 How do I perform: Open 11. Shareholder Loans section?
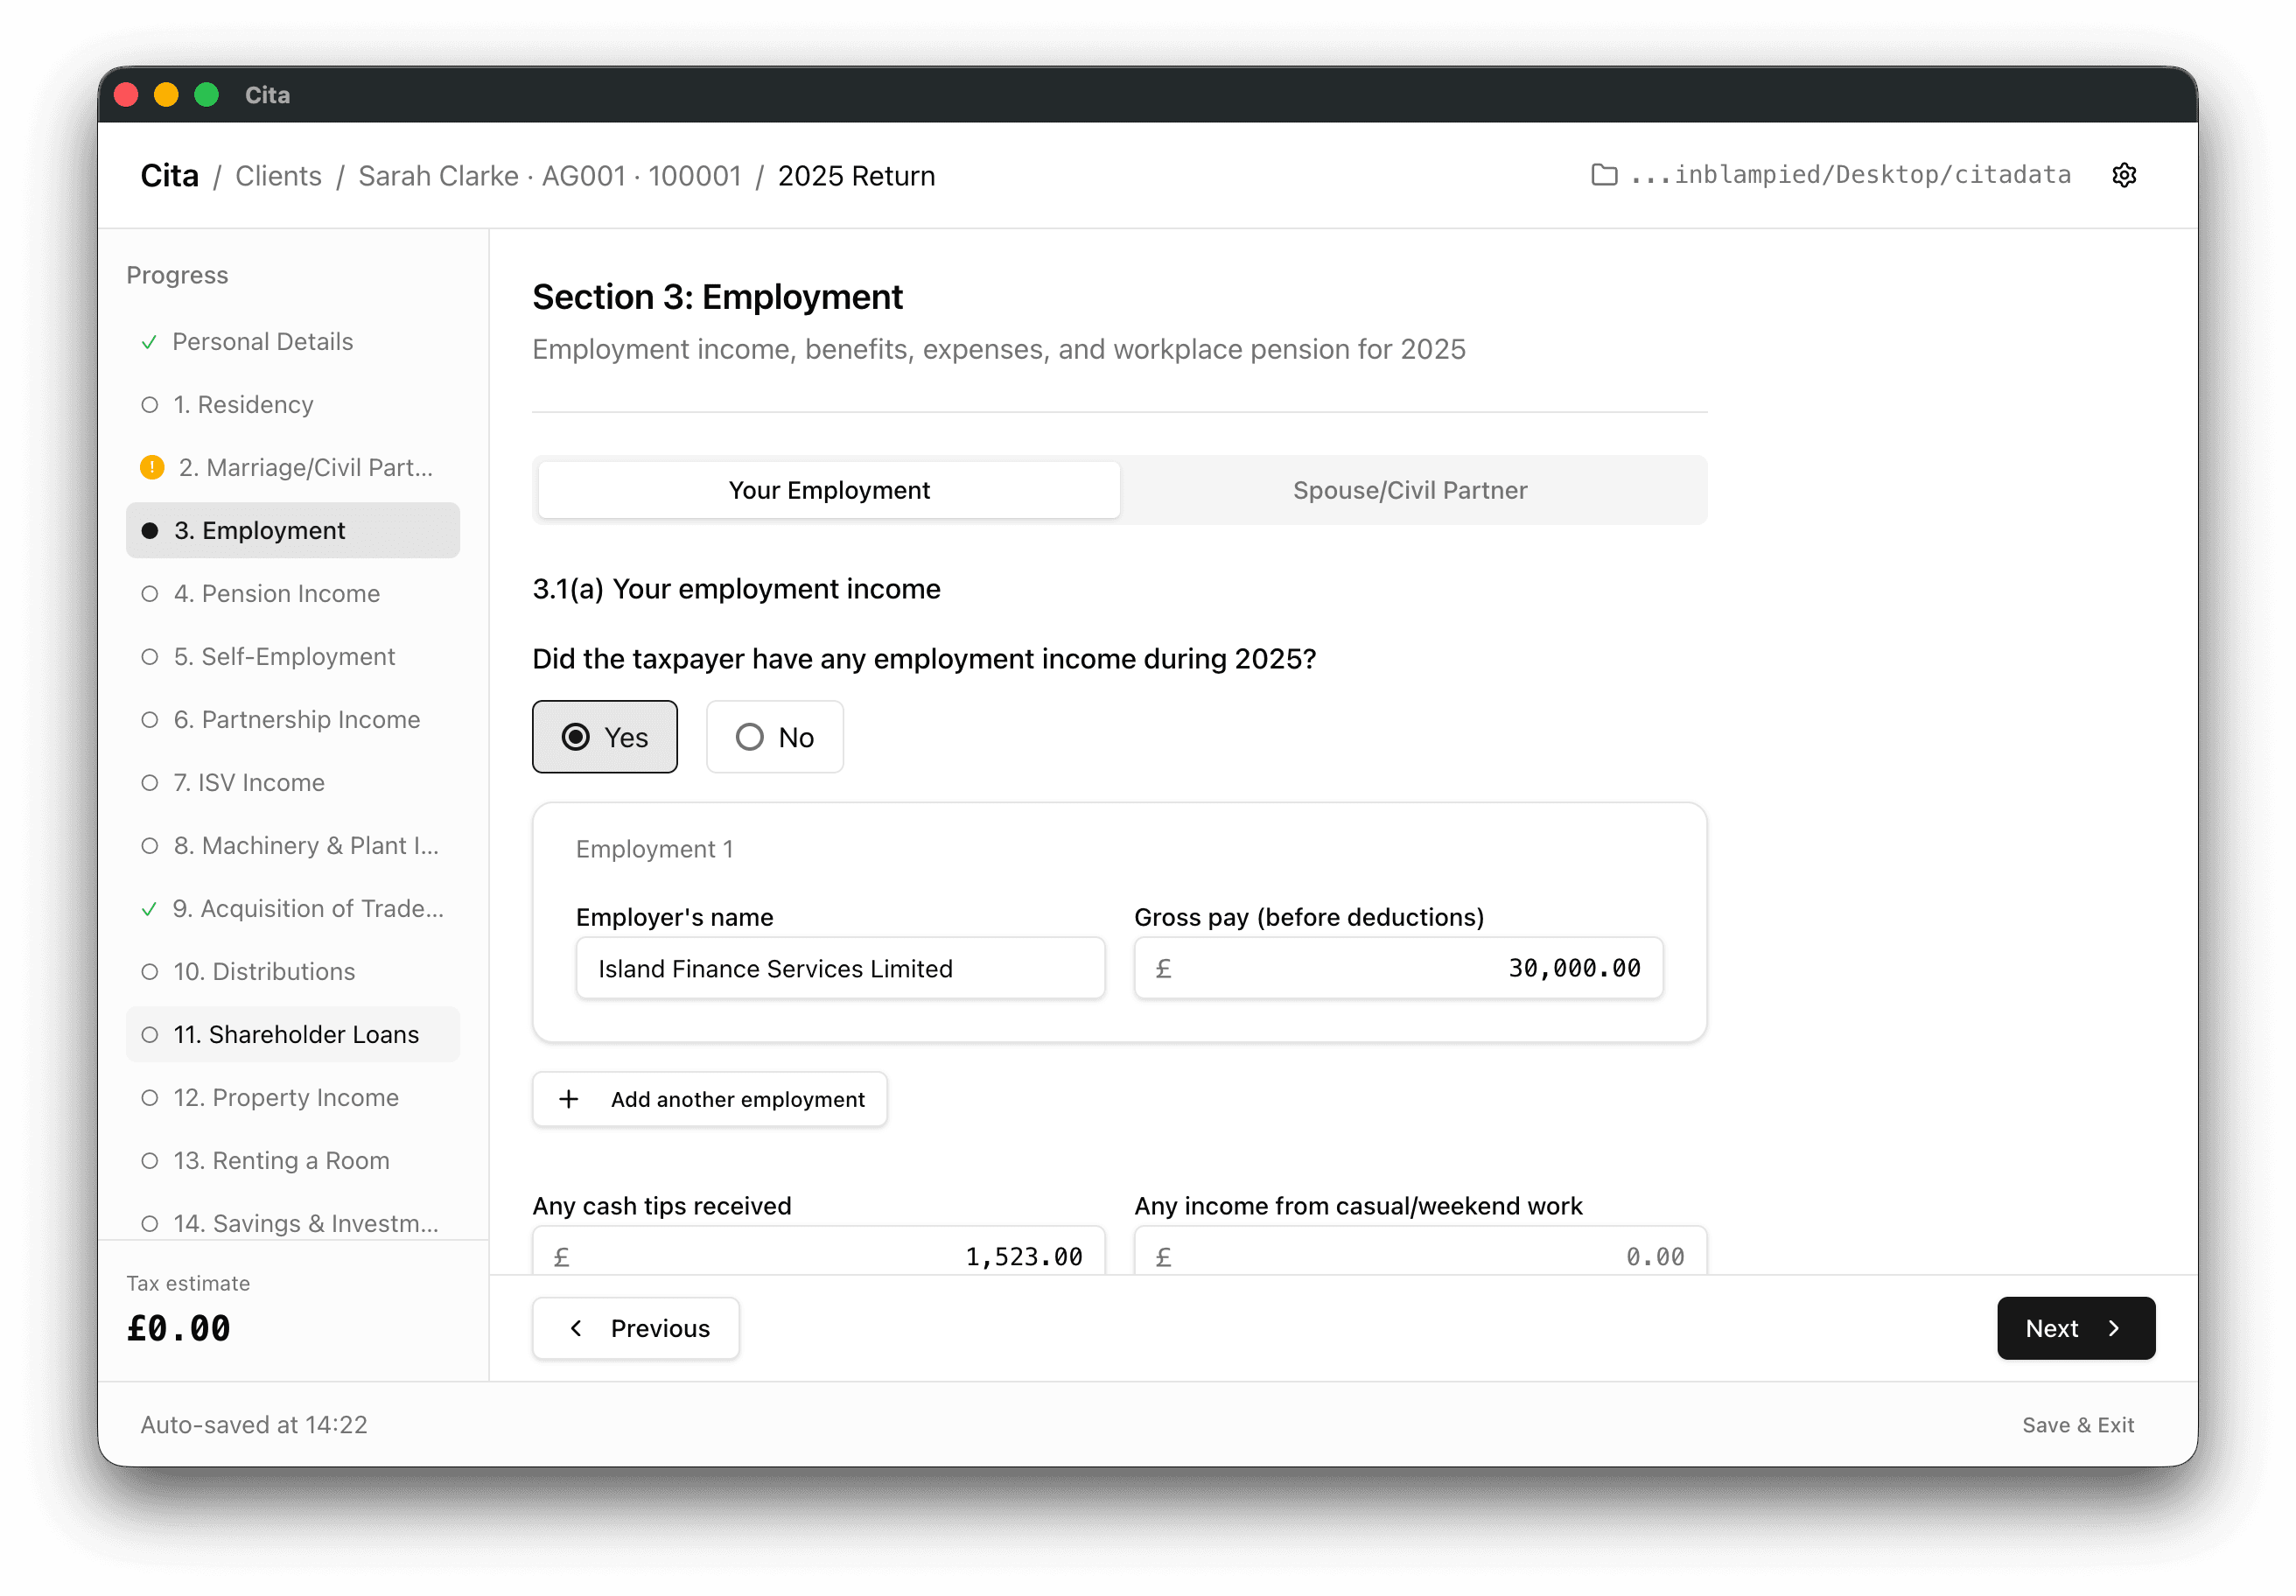(293, 1035)
